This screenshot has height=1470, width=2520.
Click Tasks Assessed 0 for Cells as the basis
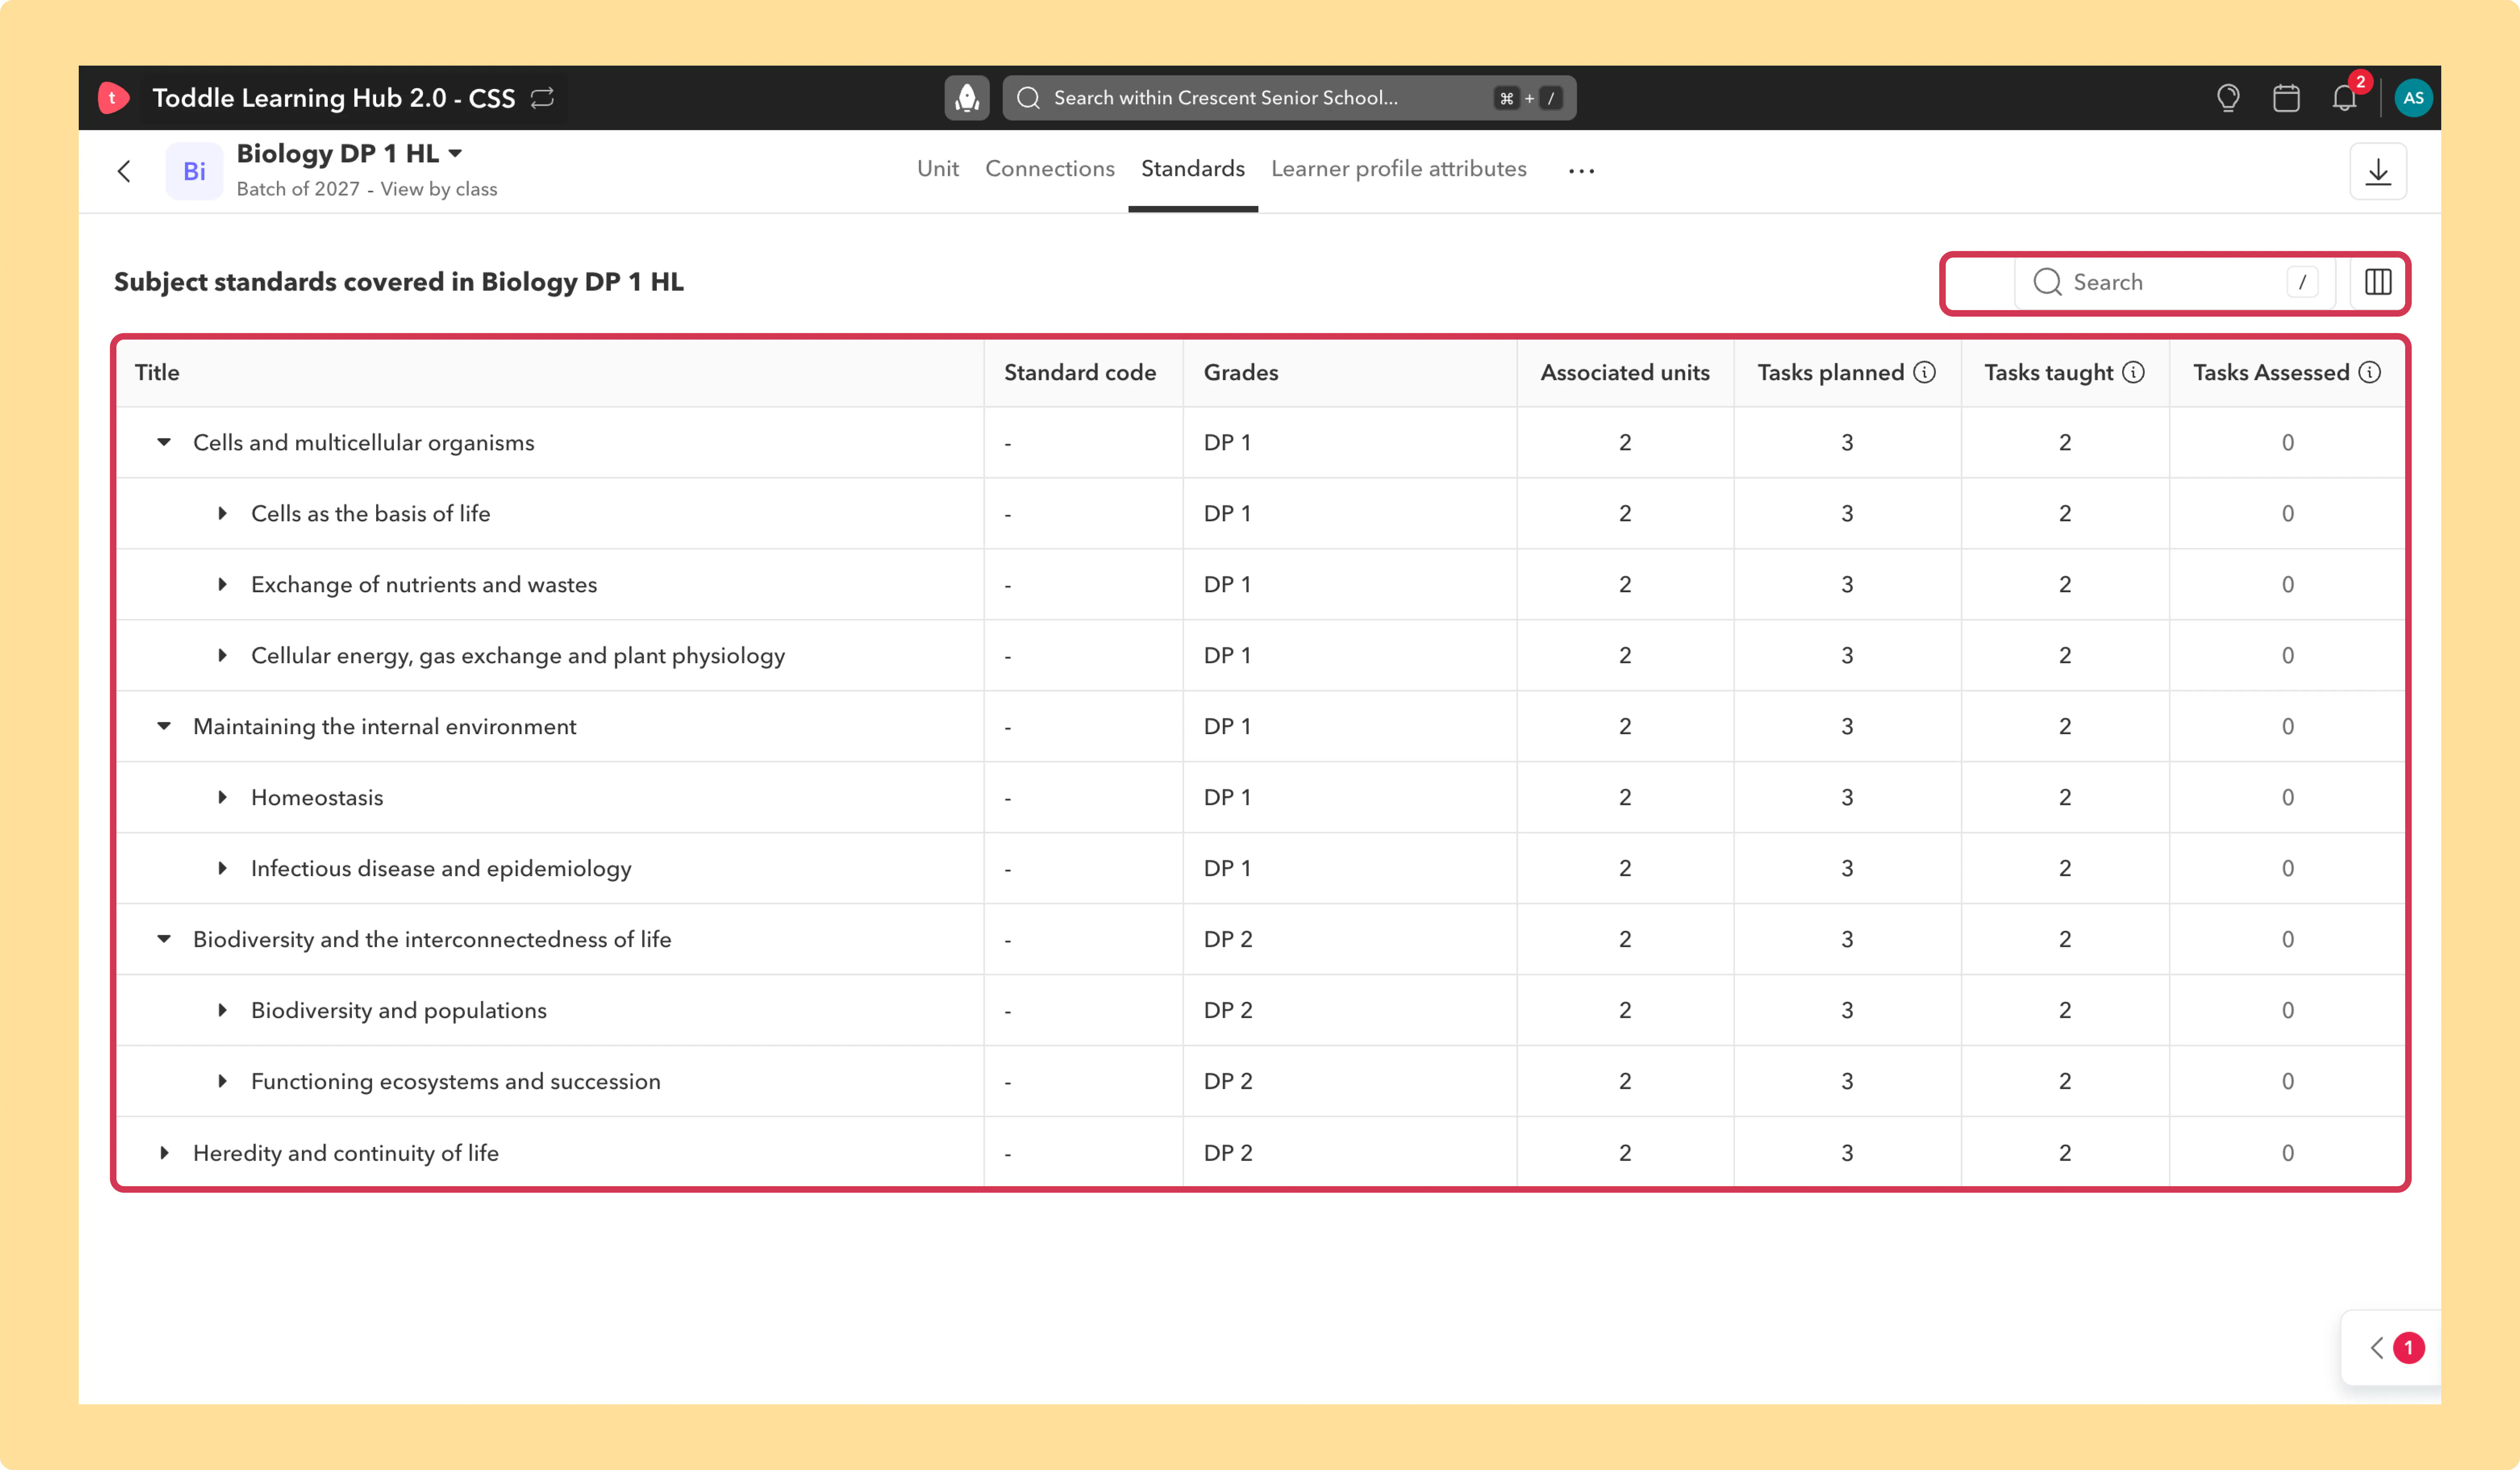coord(2287,513)
